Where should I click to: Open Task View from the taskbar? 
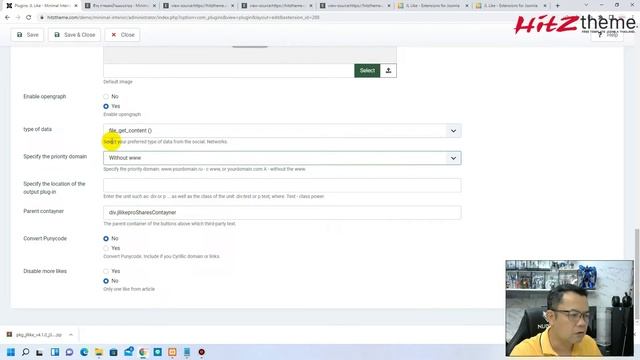pyautogui.click(x=40, y=352)
